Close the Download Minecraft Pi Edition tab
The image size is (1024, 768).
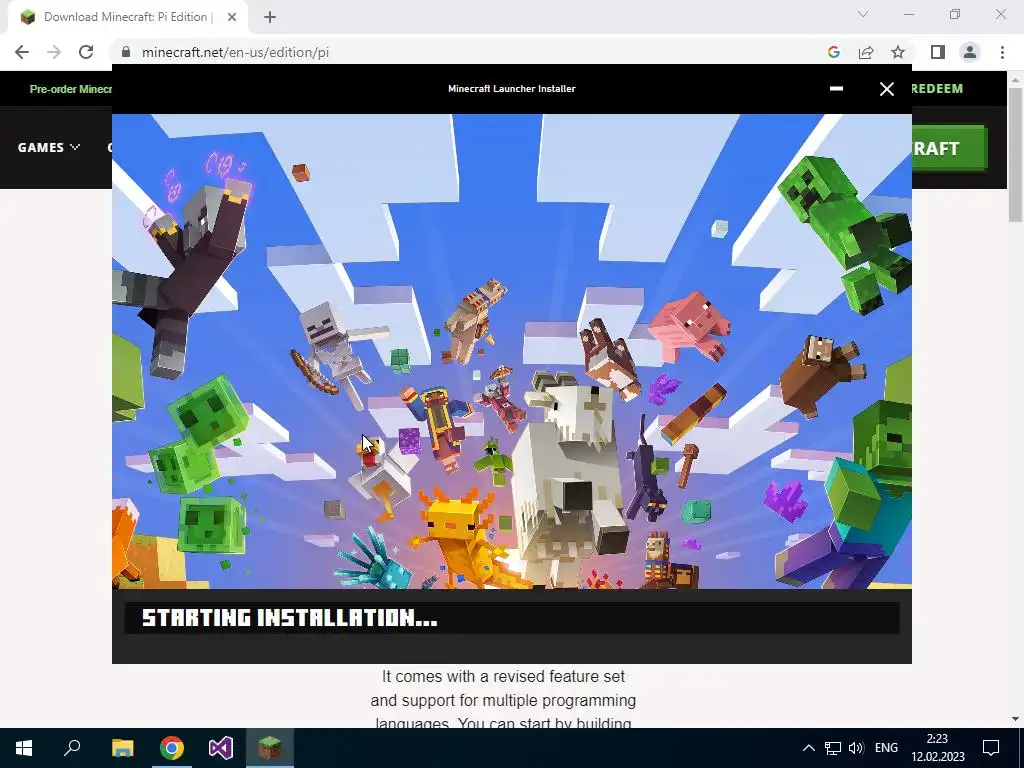[x=232, y=17]
